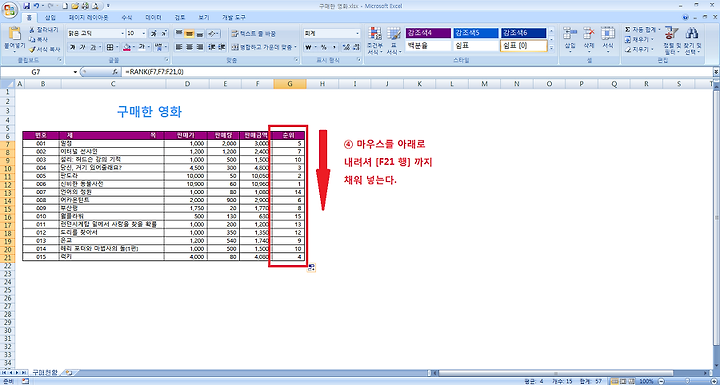Image resolution: width=720 pixels, height=385 pixels.
Task: Expand the formula bar
Action: 716,72
